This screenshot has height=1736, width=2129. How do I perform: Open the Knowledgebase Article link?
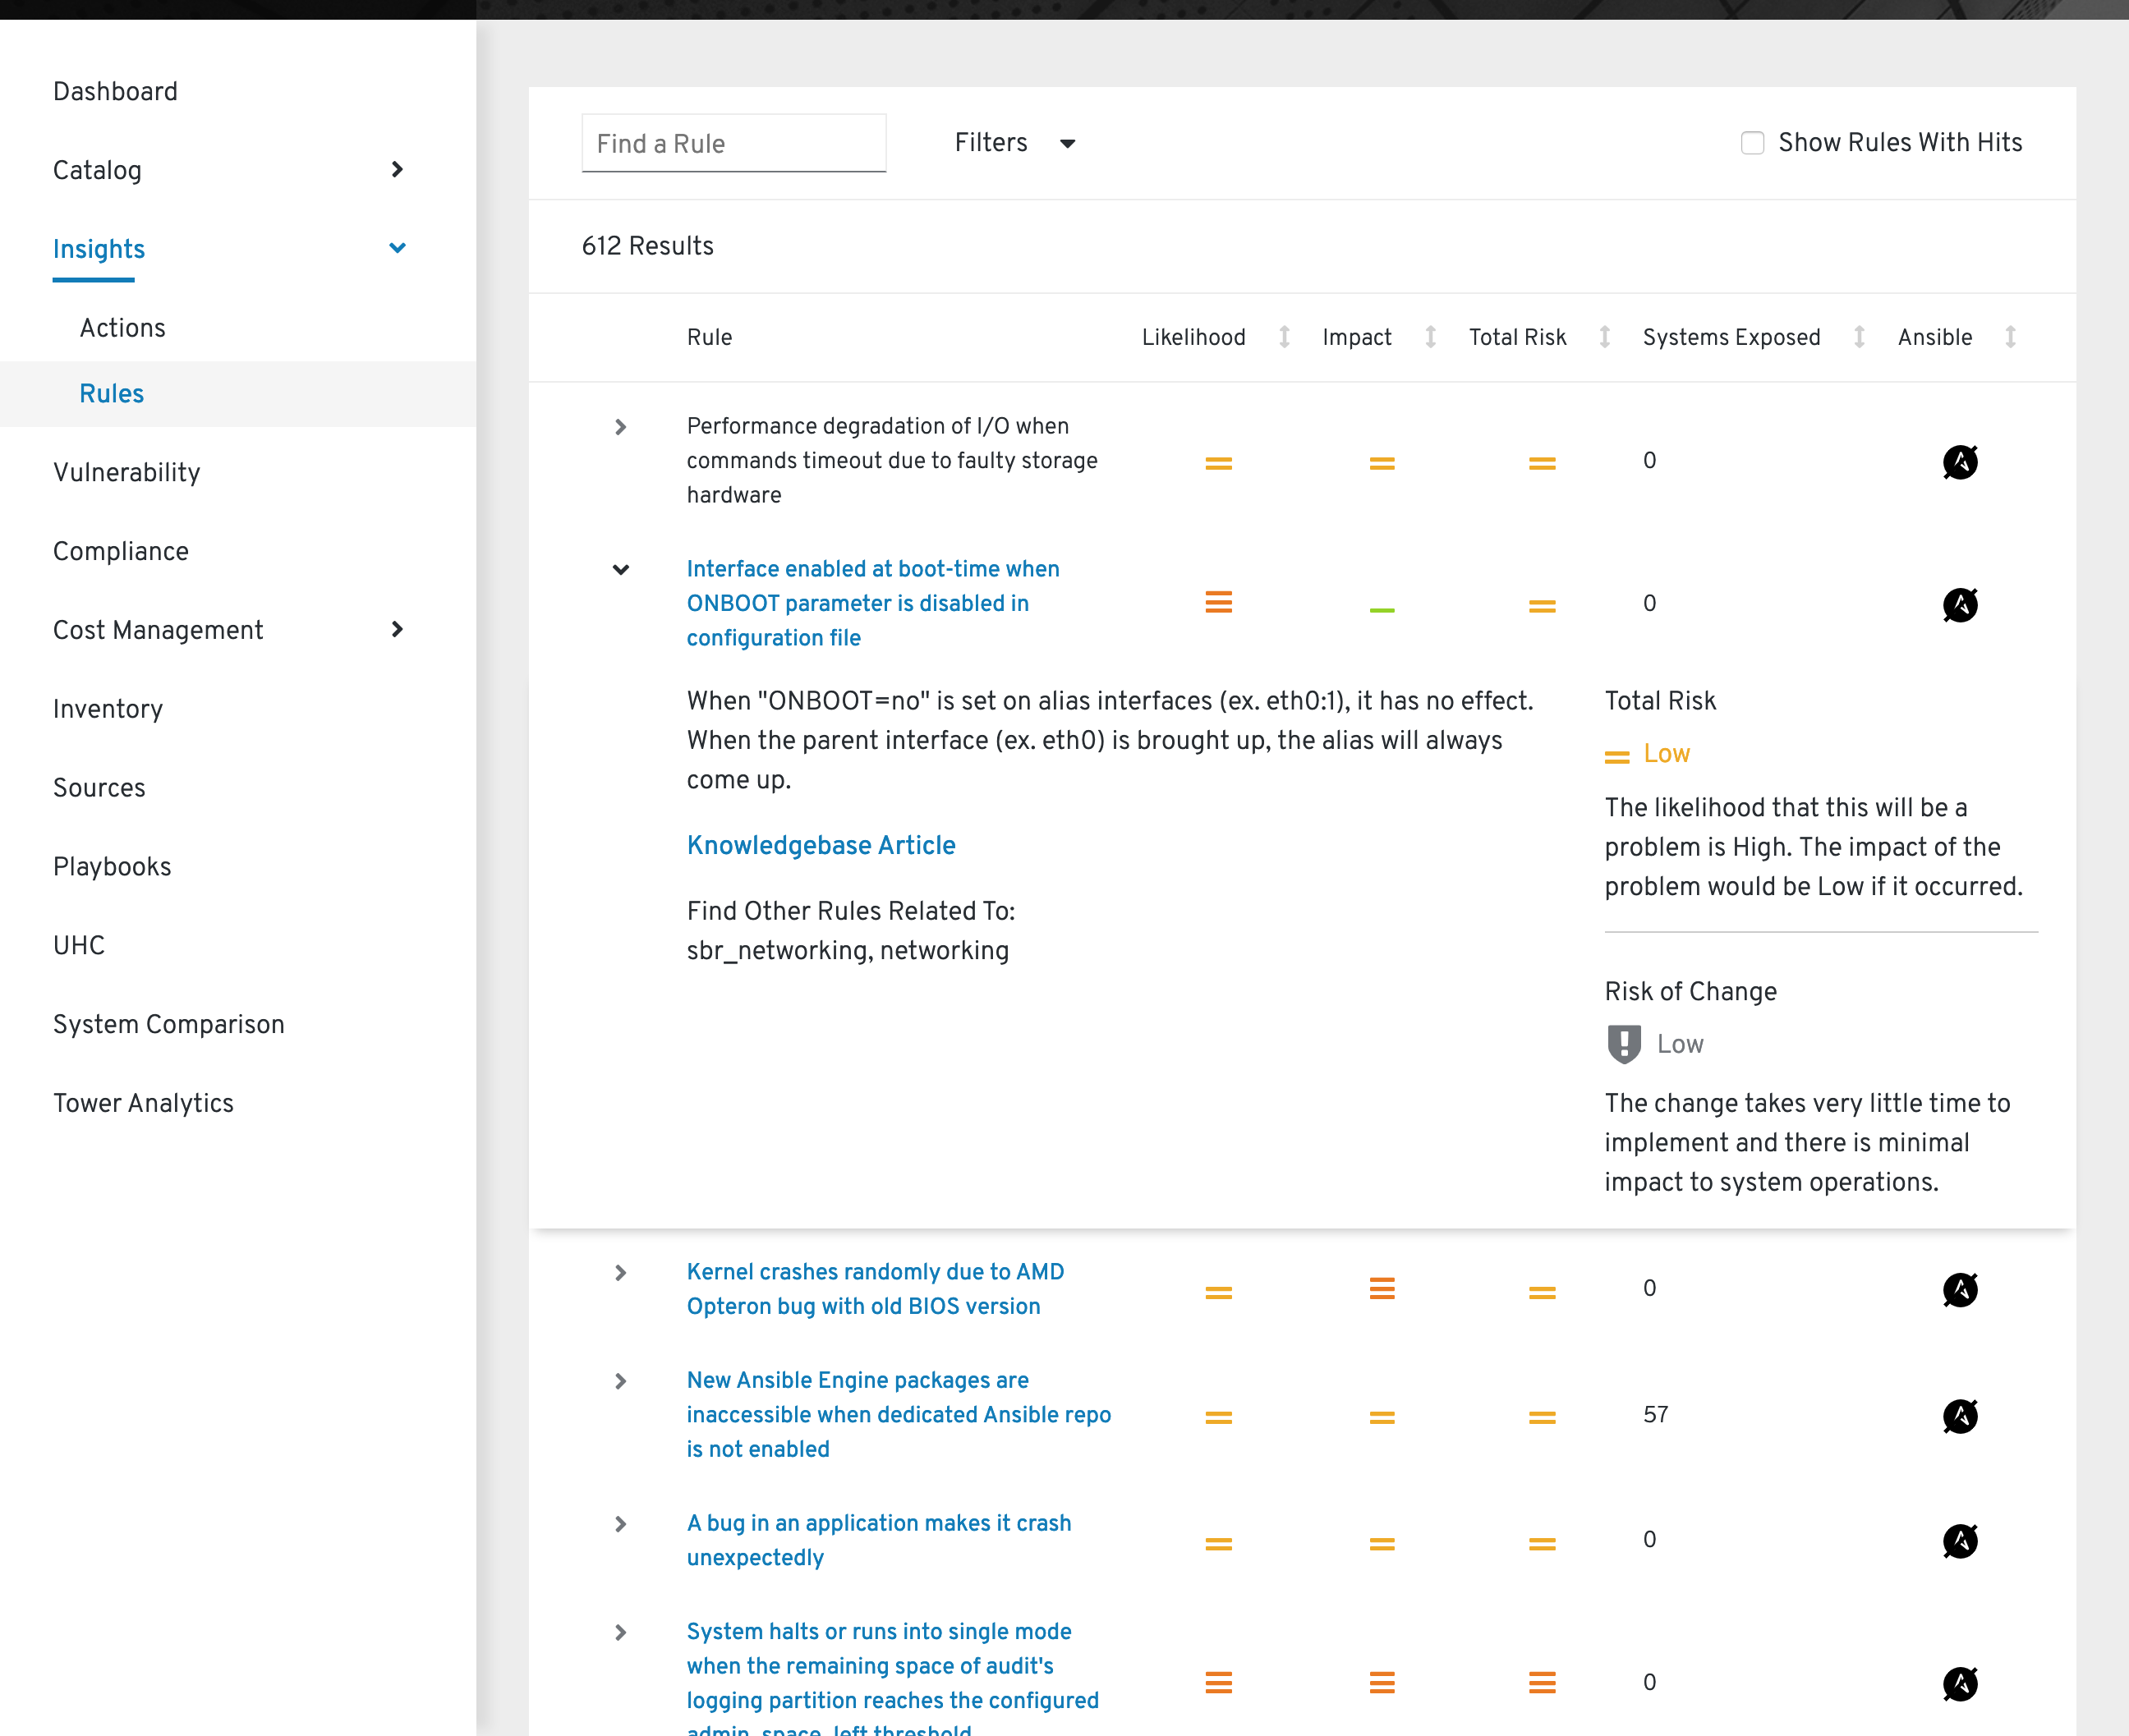coord(821,846)
